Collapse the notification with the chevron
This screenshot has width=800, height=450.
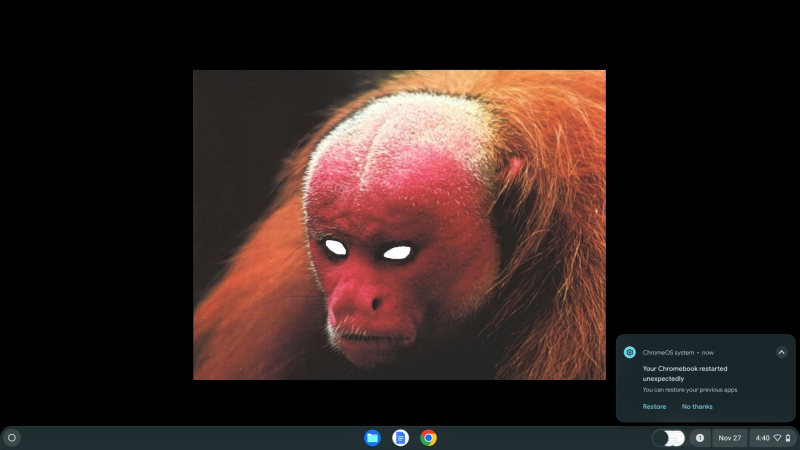point(781,352)
